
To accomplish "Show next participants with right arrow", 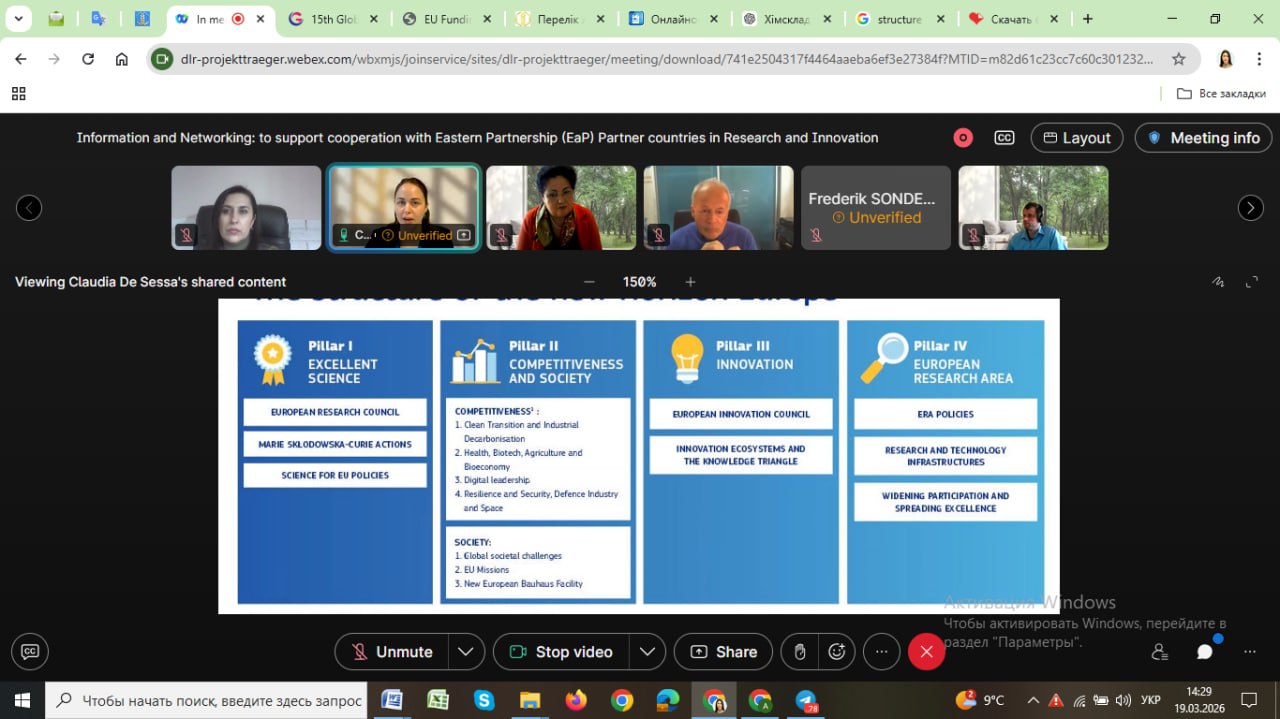I will coord(1250,208).
